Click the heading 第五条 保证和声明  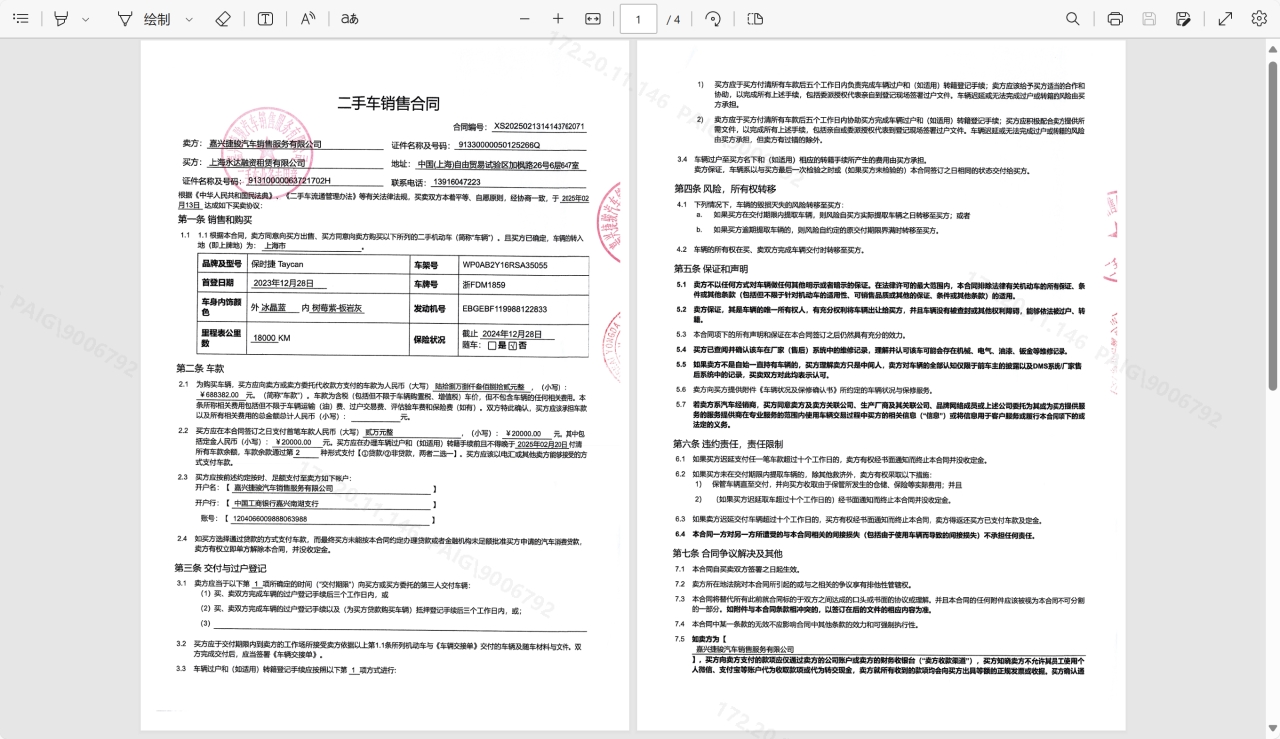tap(711, 268)
